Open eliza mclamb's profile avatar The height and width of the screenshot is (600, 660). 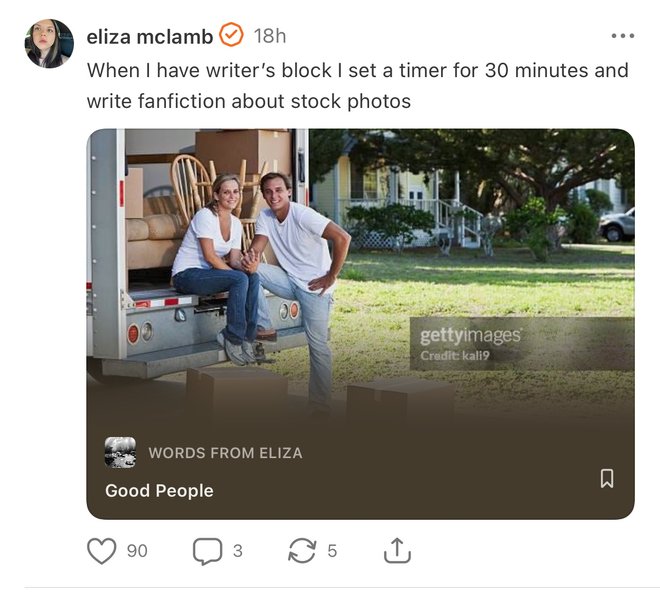coord(49,44)
